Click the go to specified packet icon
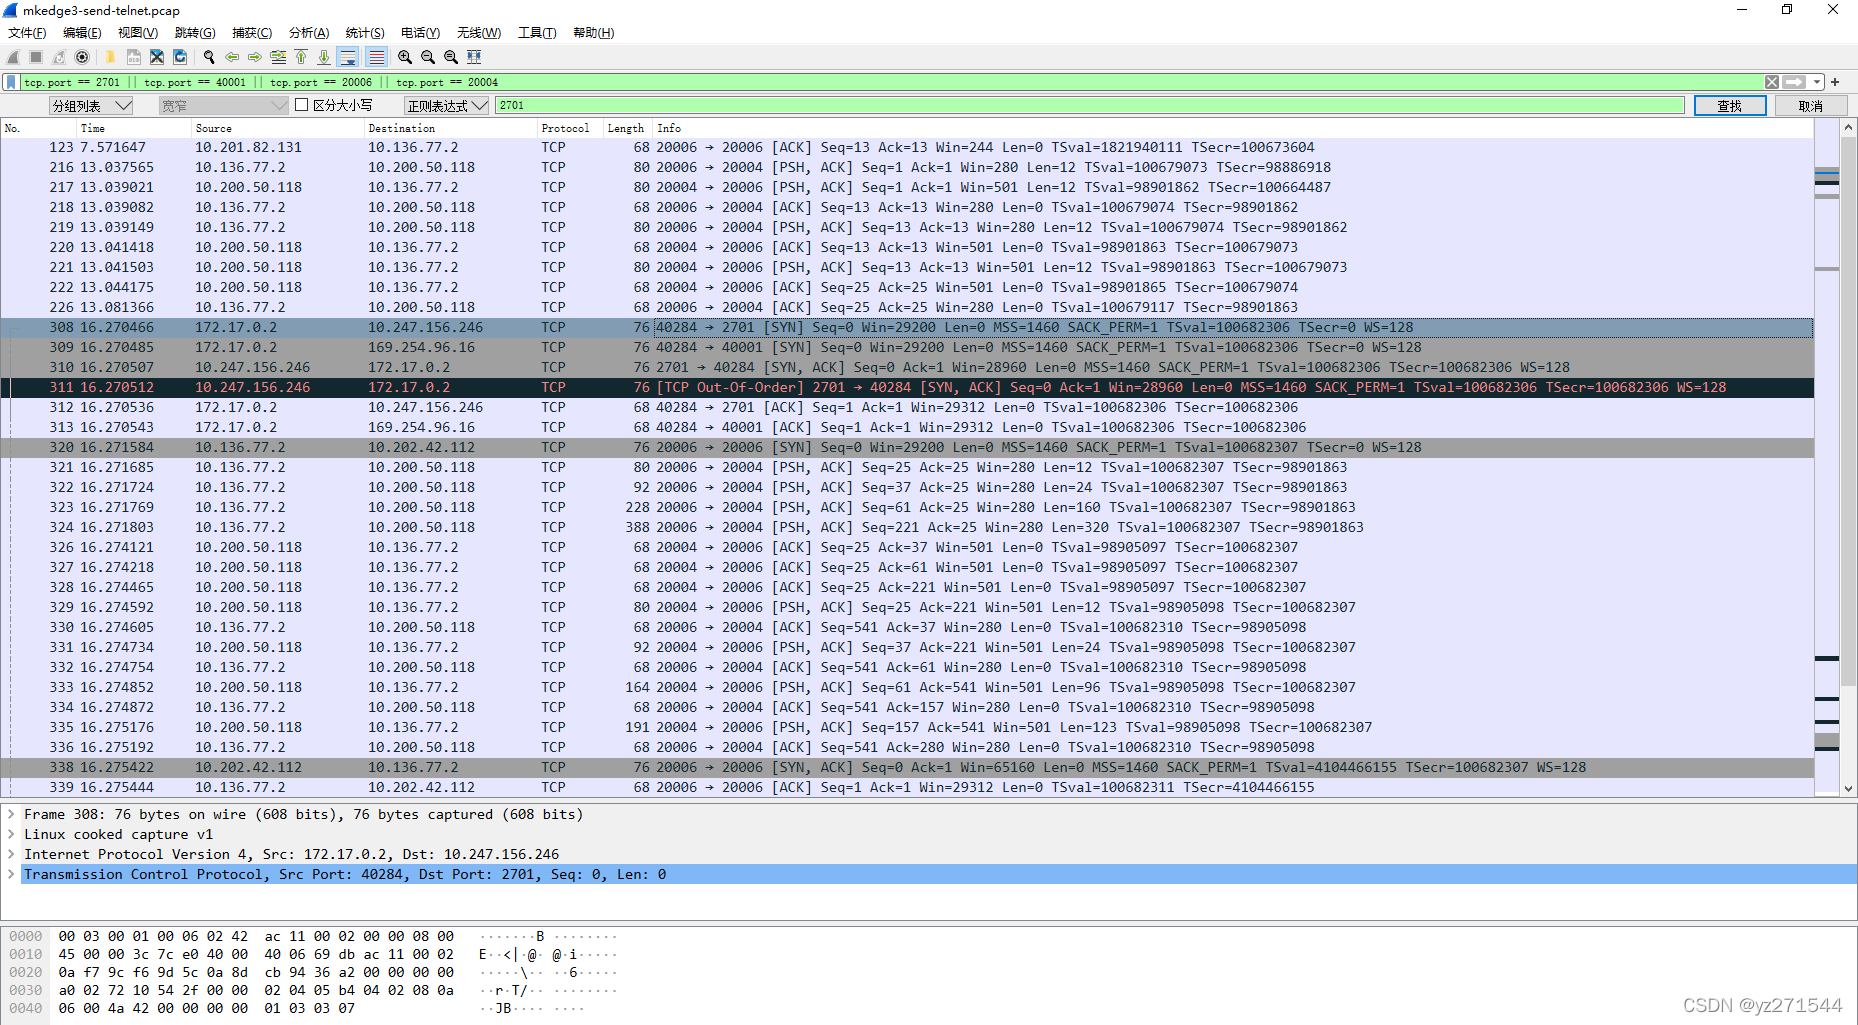Viewport: 1858px width, 1025px height. (x=278, y=57)
